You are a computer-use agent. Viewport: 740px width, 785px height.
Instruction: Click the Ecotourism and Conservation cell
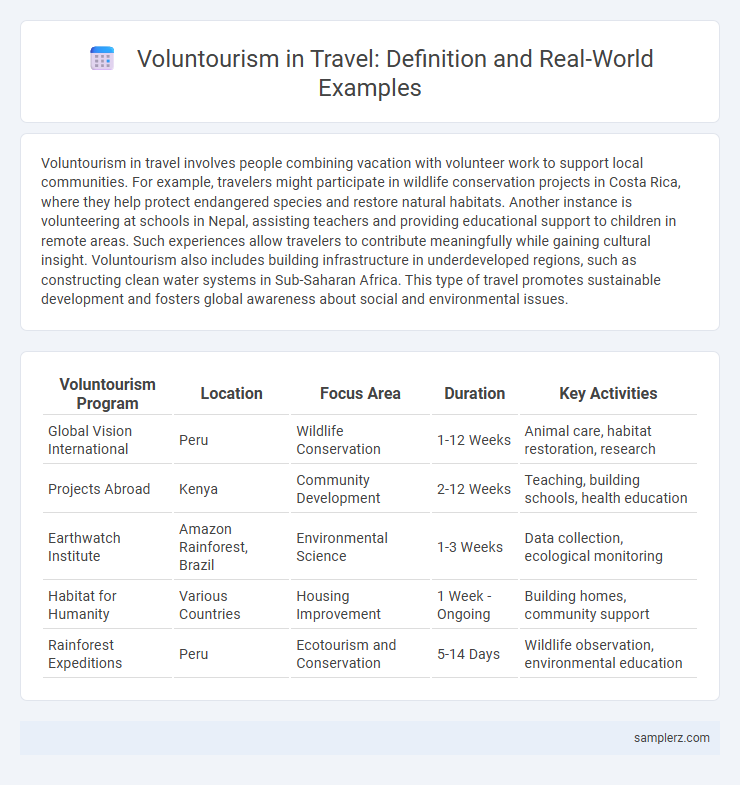(360, 654)
